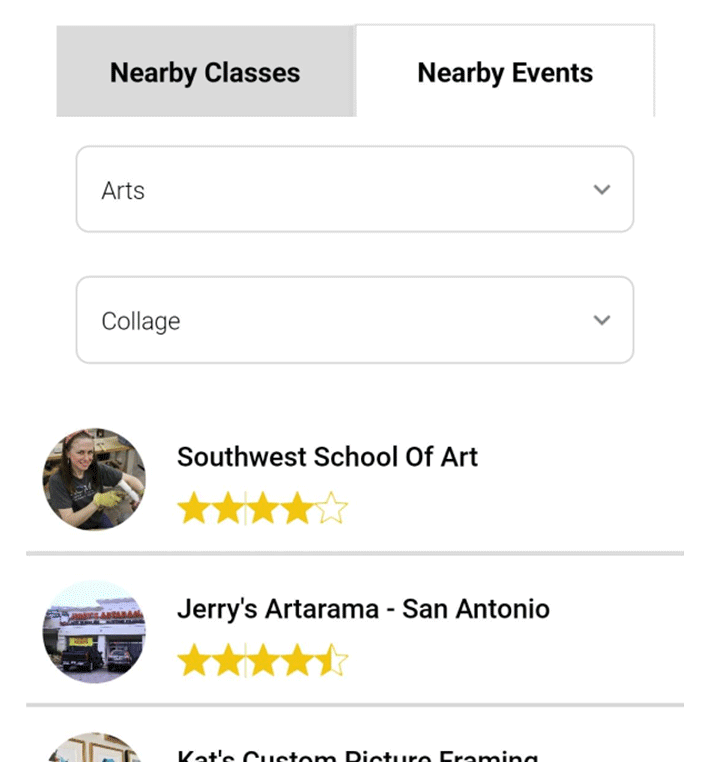Click fourth star of Jerry's Artarama rating

(x=298, y=661)
